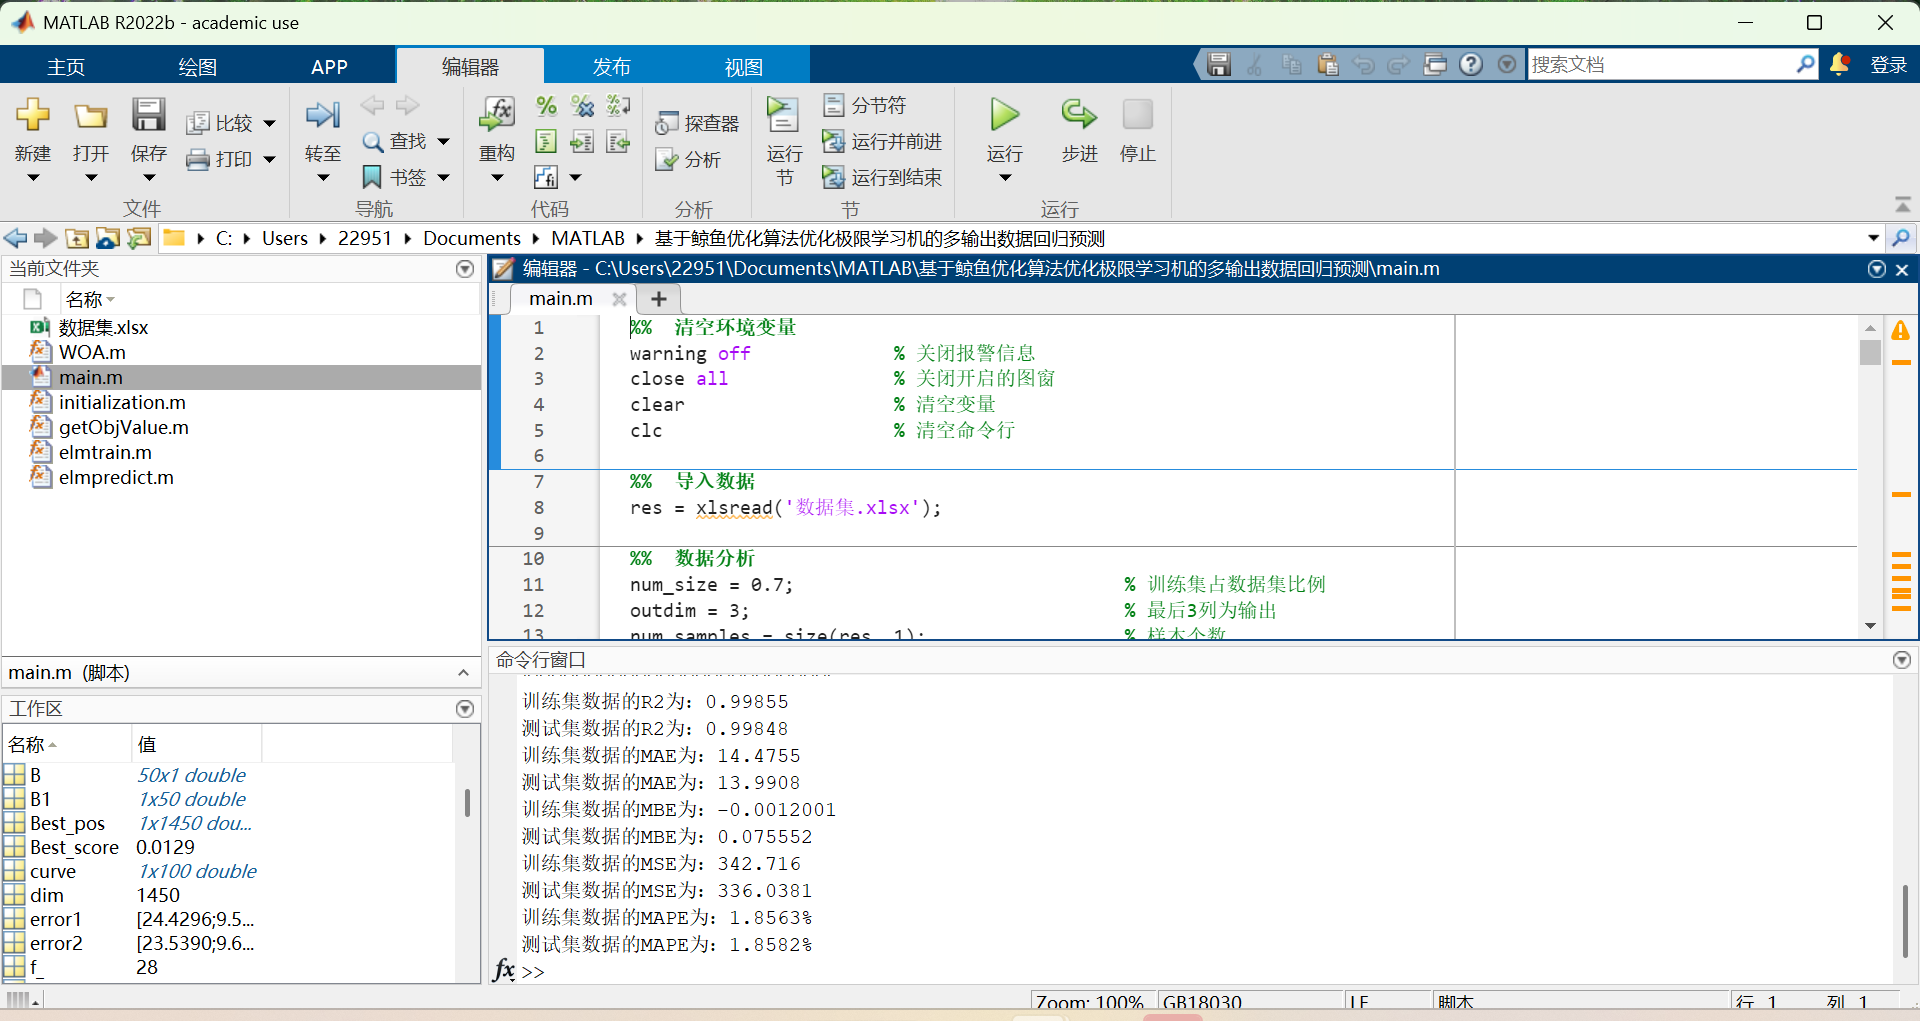Click the notification bell icon

pyautogui.click(x=1839, y=65)
